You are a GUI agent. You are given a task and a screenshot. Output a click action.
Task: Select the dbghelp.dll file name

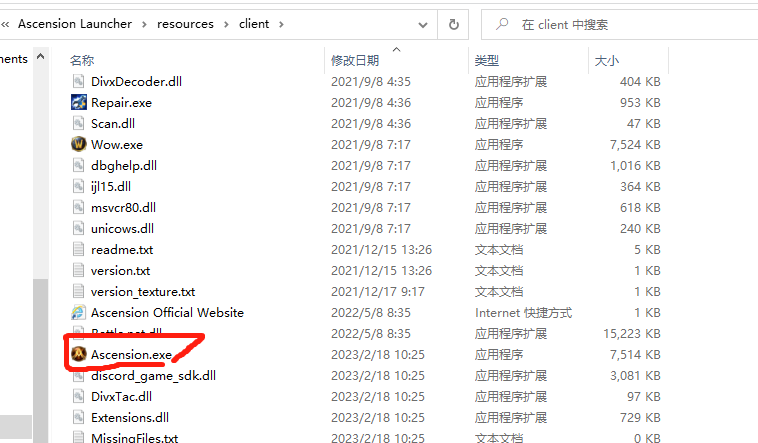tap(124, 165)
